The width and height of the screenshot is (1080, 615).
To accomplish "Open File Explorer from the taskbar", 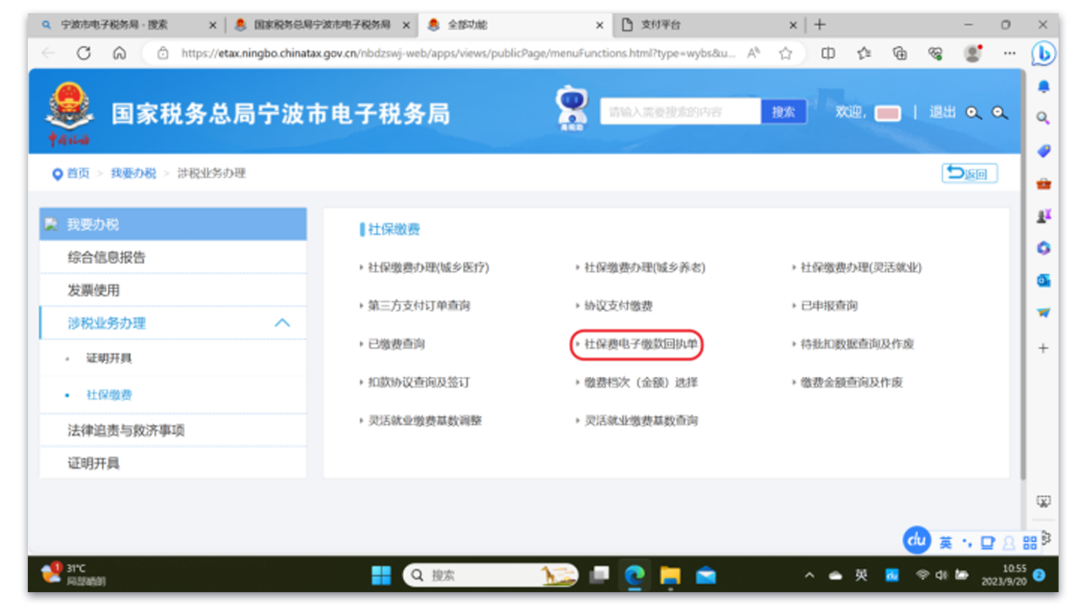I will (x=670, y=575).
